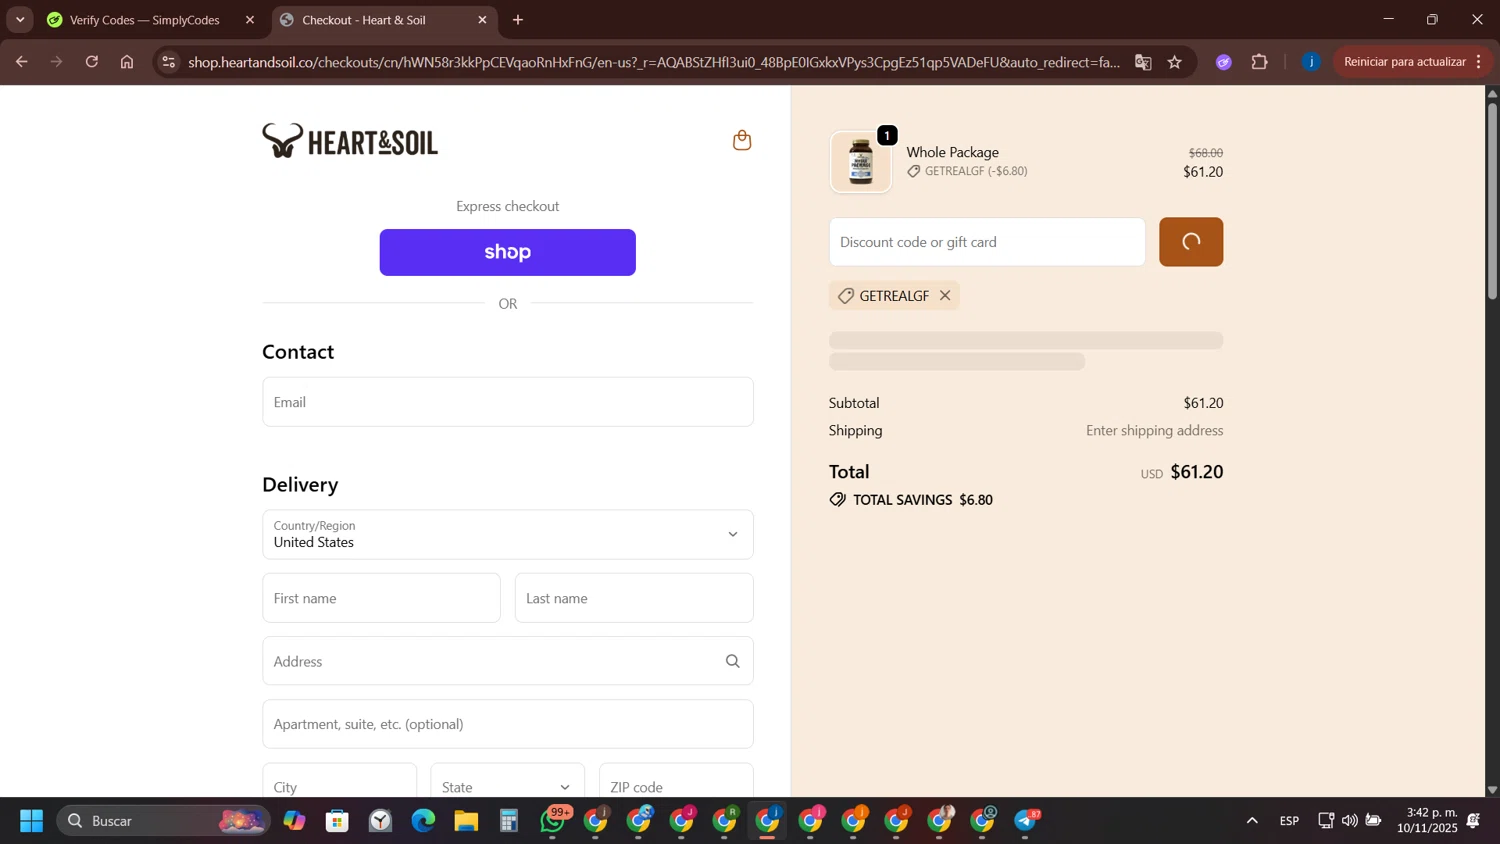Open the notifications bell icon
The height and width of the screenshot is (844, 1500).
1473,821
